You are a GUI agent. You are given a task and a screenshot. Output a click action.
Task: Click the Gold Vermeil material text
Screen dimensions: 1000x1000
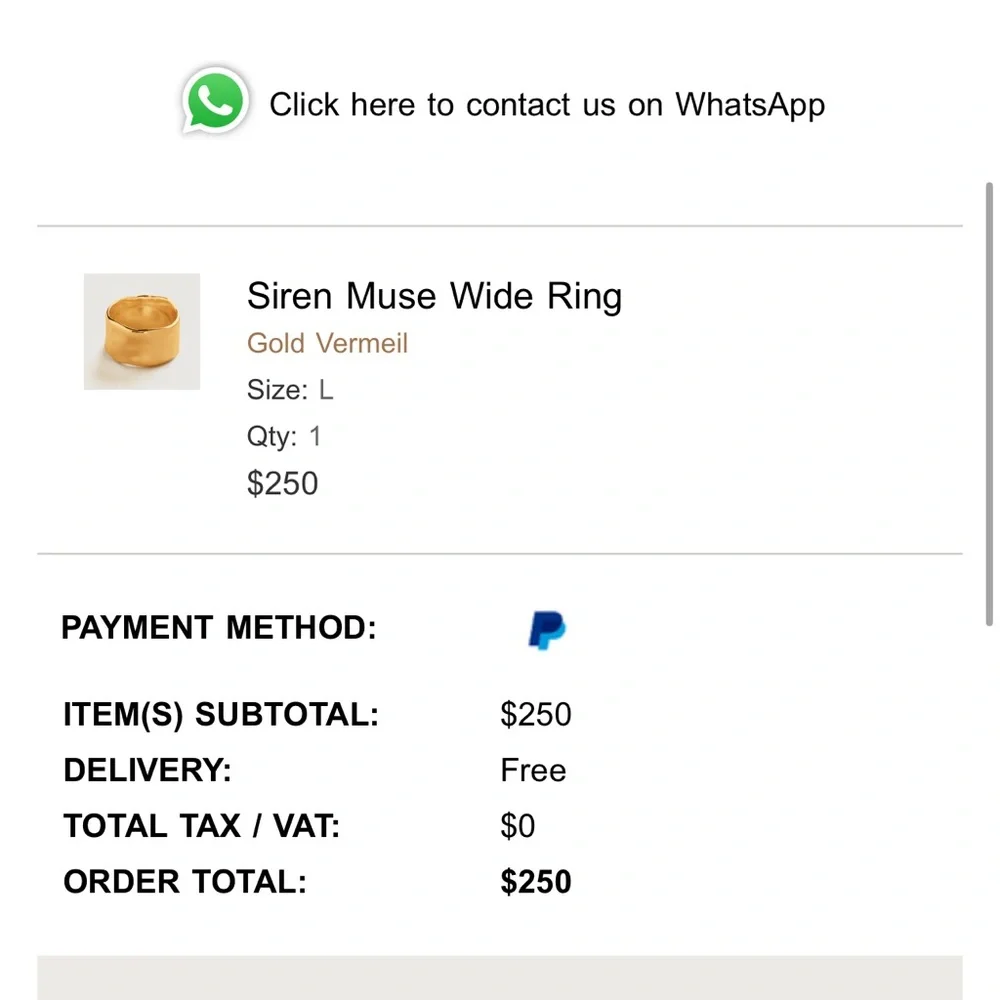coord(327,343)
